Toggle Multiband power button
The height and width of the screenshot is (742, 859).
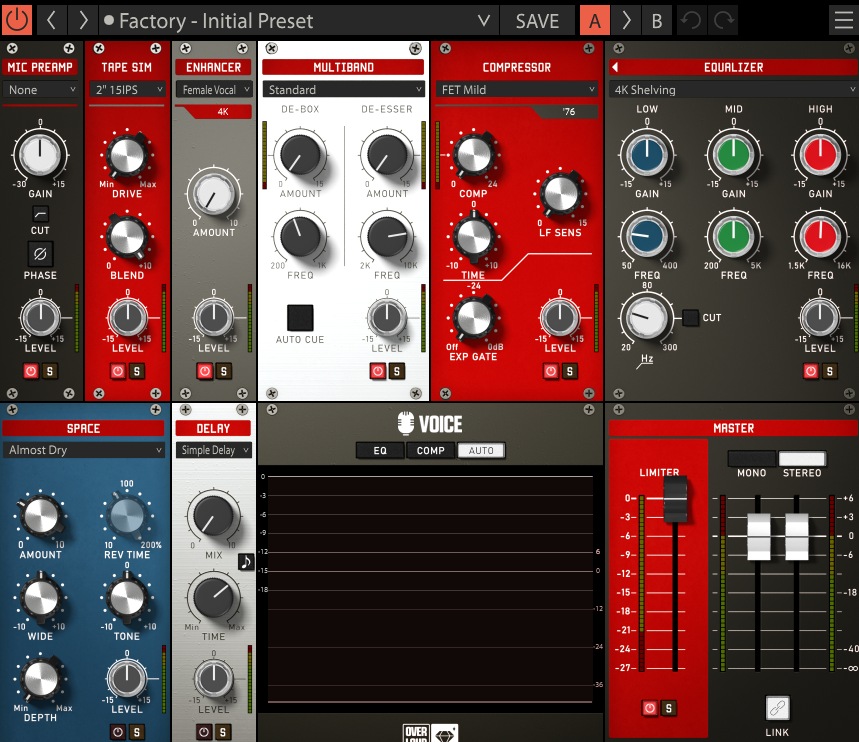pos(378,371)
